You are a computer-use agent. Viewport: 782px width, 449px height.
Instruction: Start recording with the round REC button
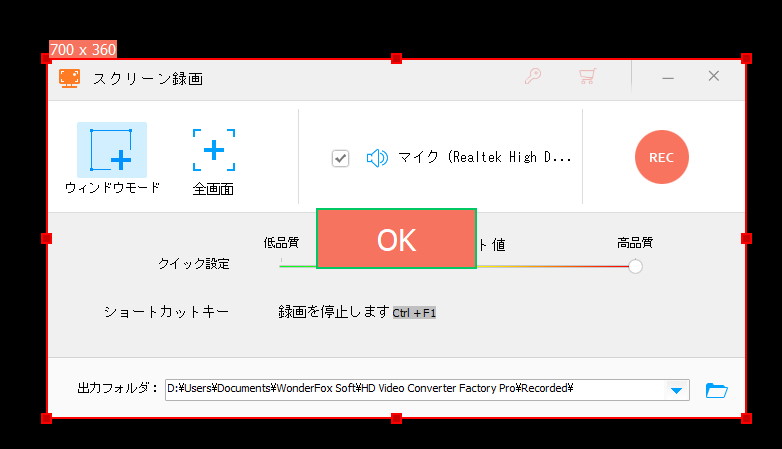(662, 157)
